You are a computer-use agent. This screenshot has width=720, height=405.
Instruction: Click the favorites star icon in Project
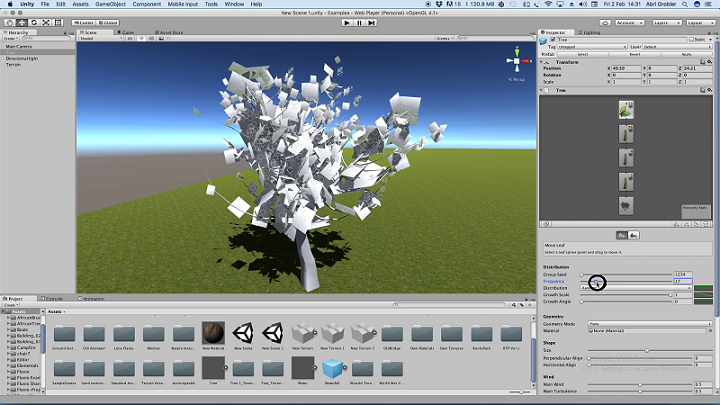point(529,305)
